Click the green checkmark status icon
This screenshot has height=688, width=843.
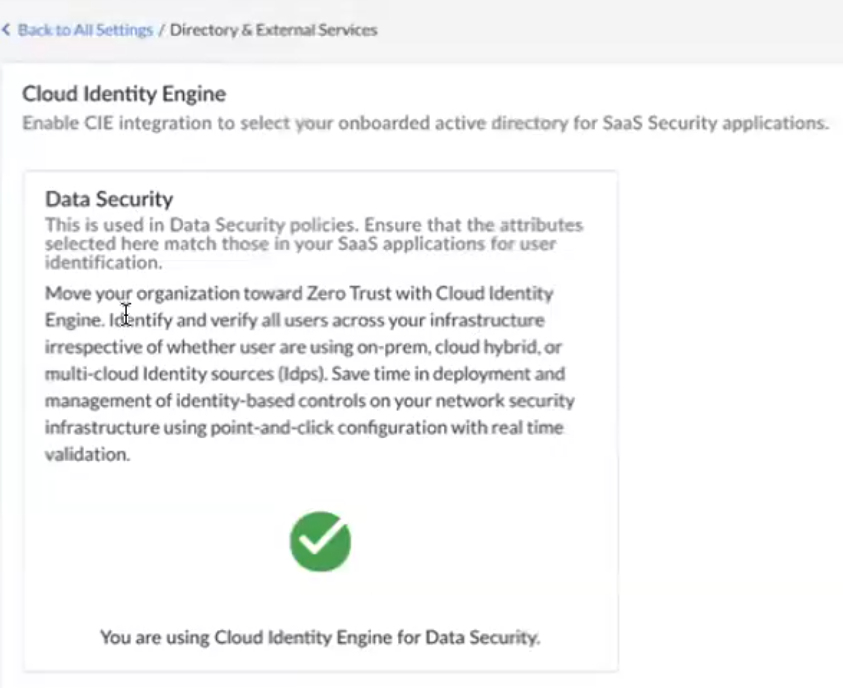(x=320, y=541)
